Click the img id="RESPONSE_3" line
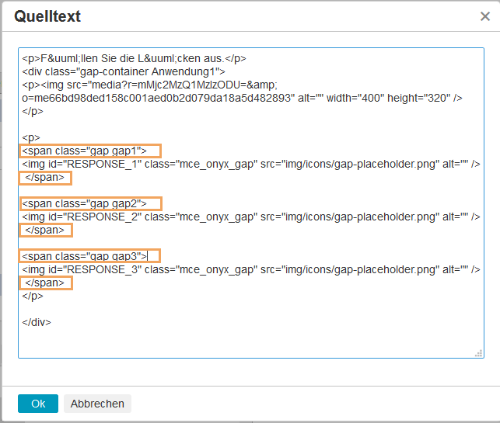The height and width of the screenshot is (423, 500). 251,269
